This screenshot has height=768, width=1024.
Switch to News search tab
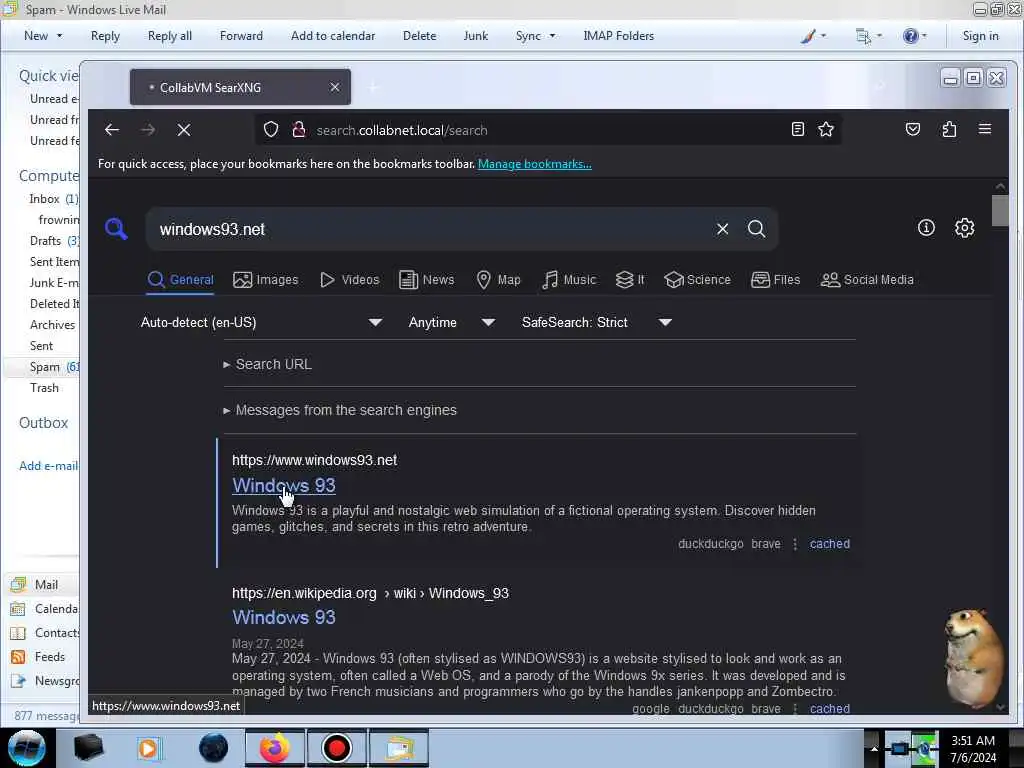pyautogui.click(x=426, y=280)
